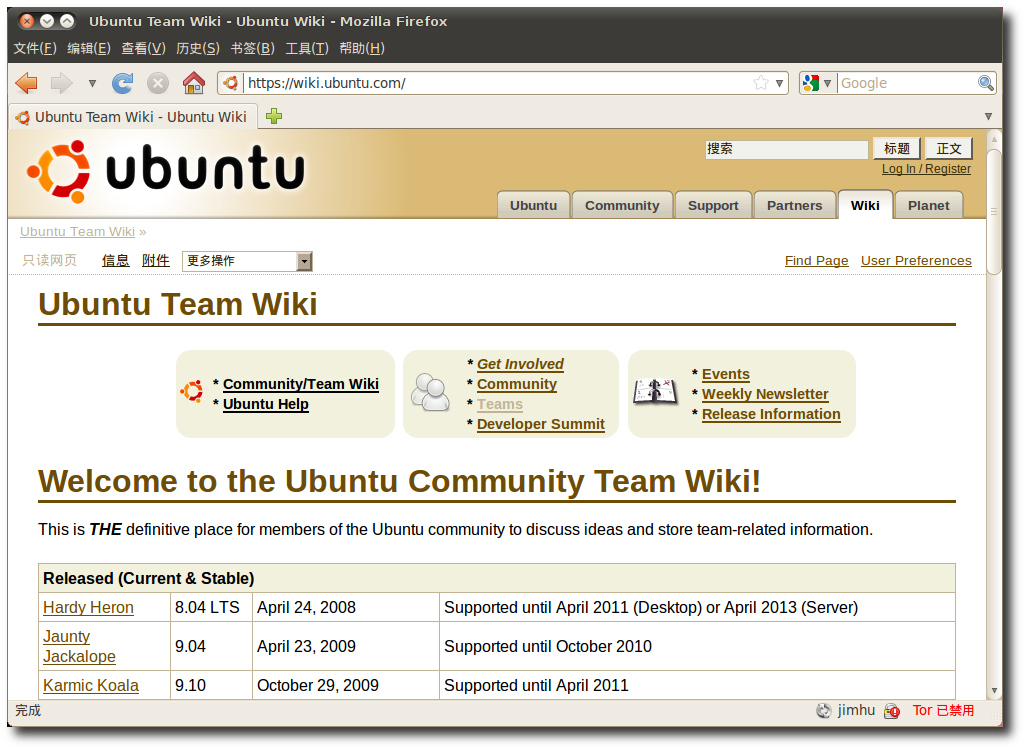Click the Tor button status icon
Image resolution: width=1026 pixels, height=750 pixels.
tap(891, 711)
